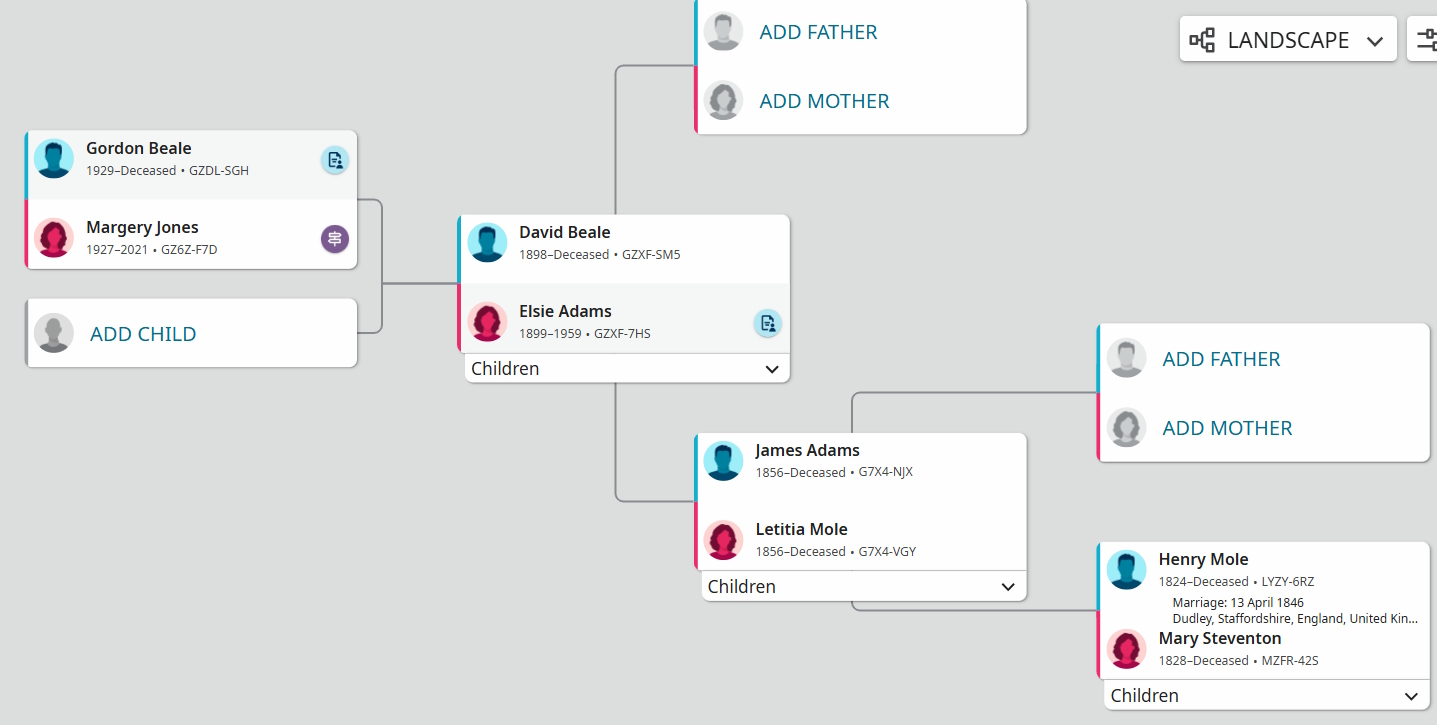Expand Children under Henry Mole and Mary Steventon

click(1267, 695)
